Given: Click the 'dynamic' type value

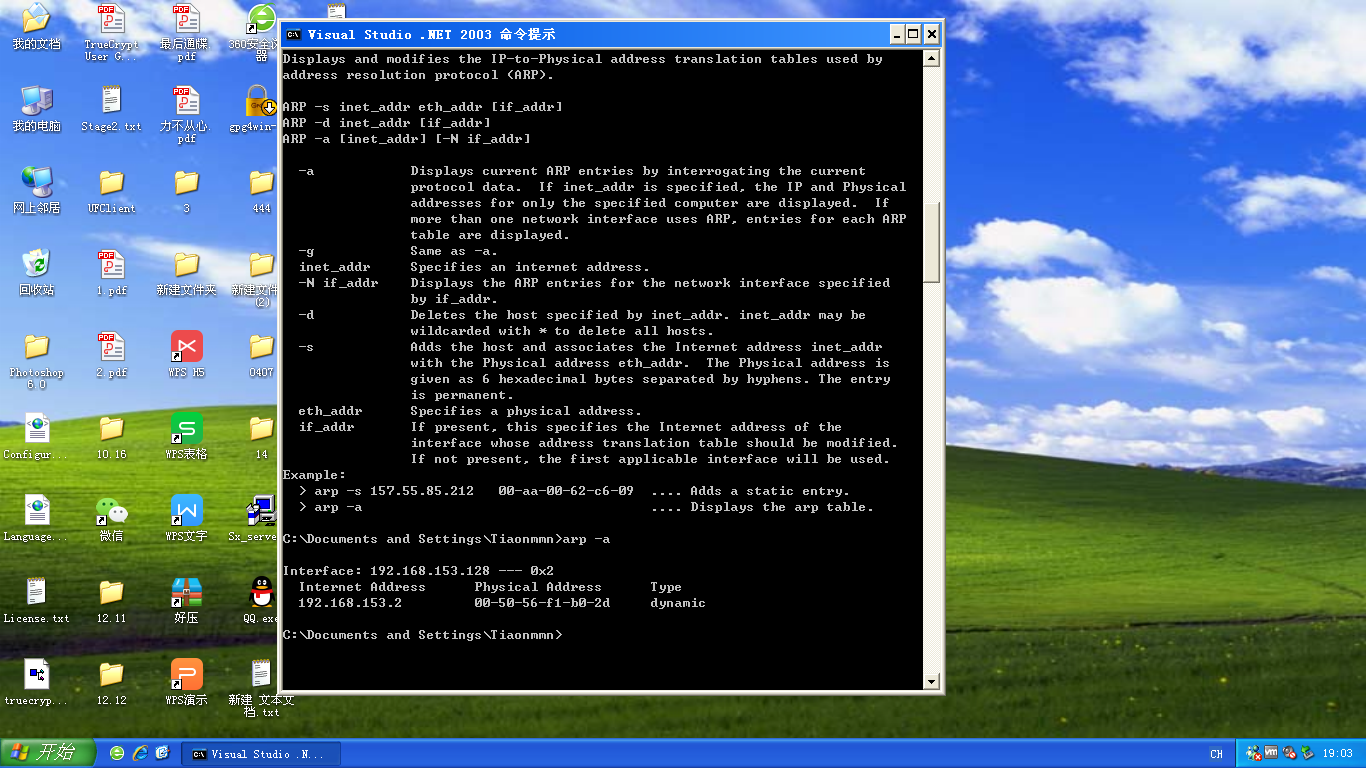Looking at the screenshot, I should pos(678,603).
